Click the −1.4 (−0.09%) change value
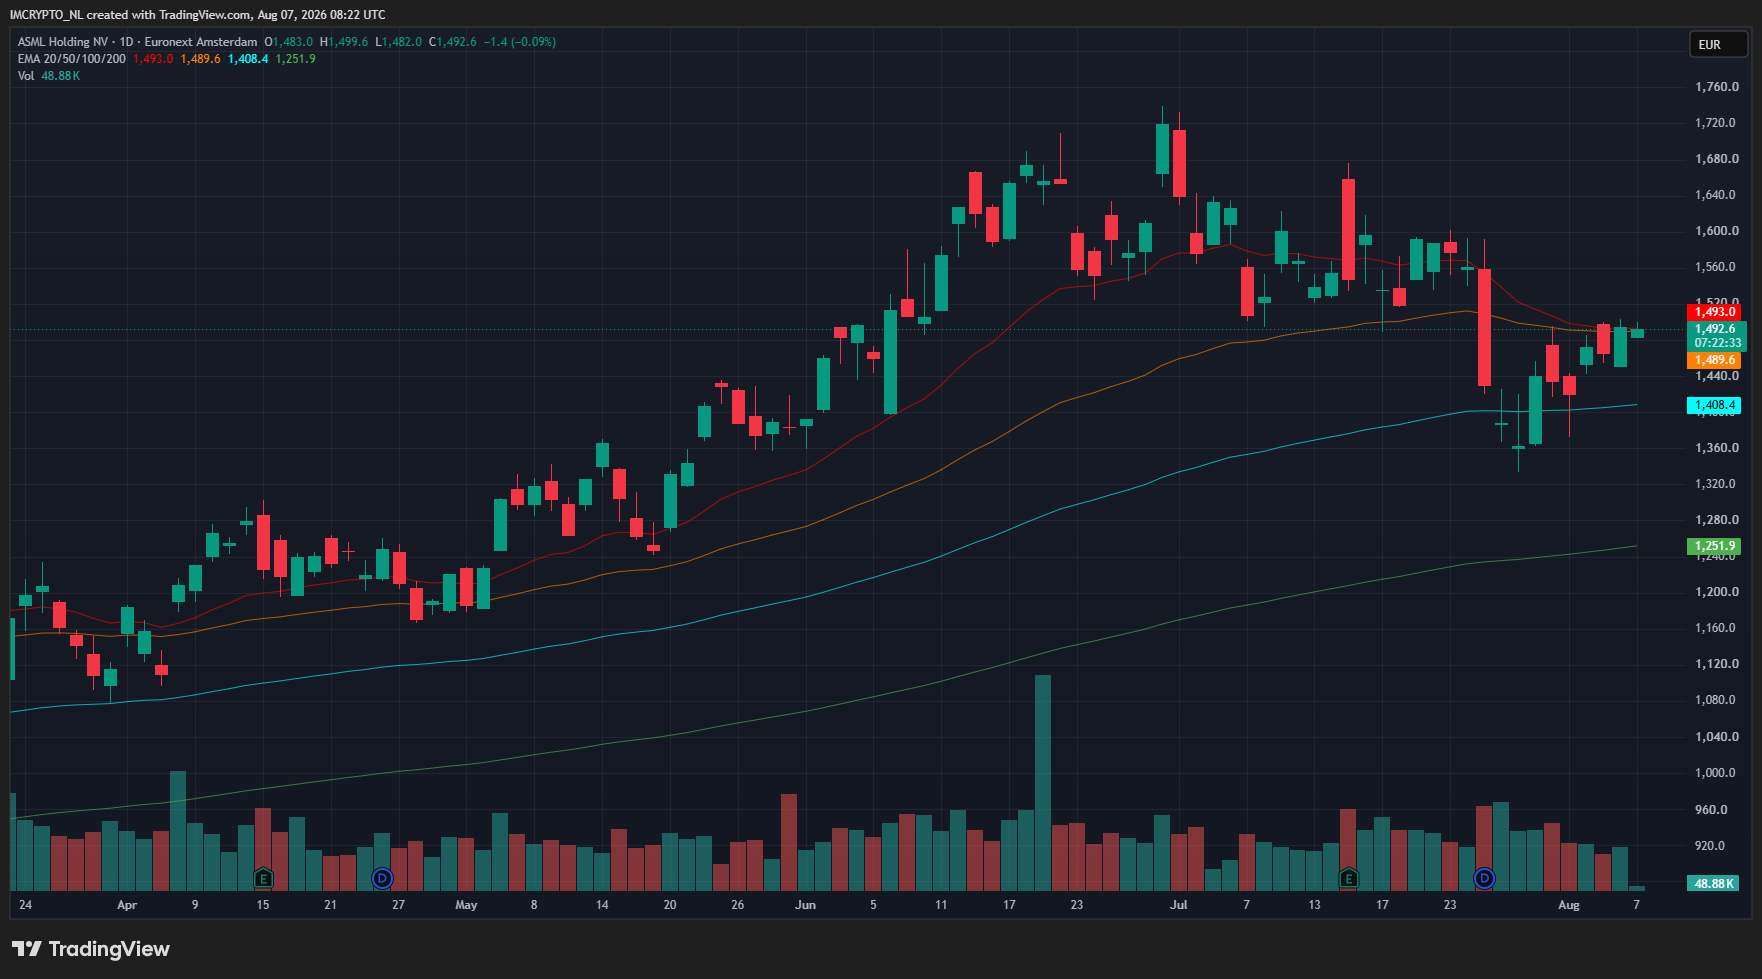This screenshot has width=1762, height=979. pyautogui.click(x=520, y=42)
